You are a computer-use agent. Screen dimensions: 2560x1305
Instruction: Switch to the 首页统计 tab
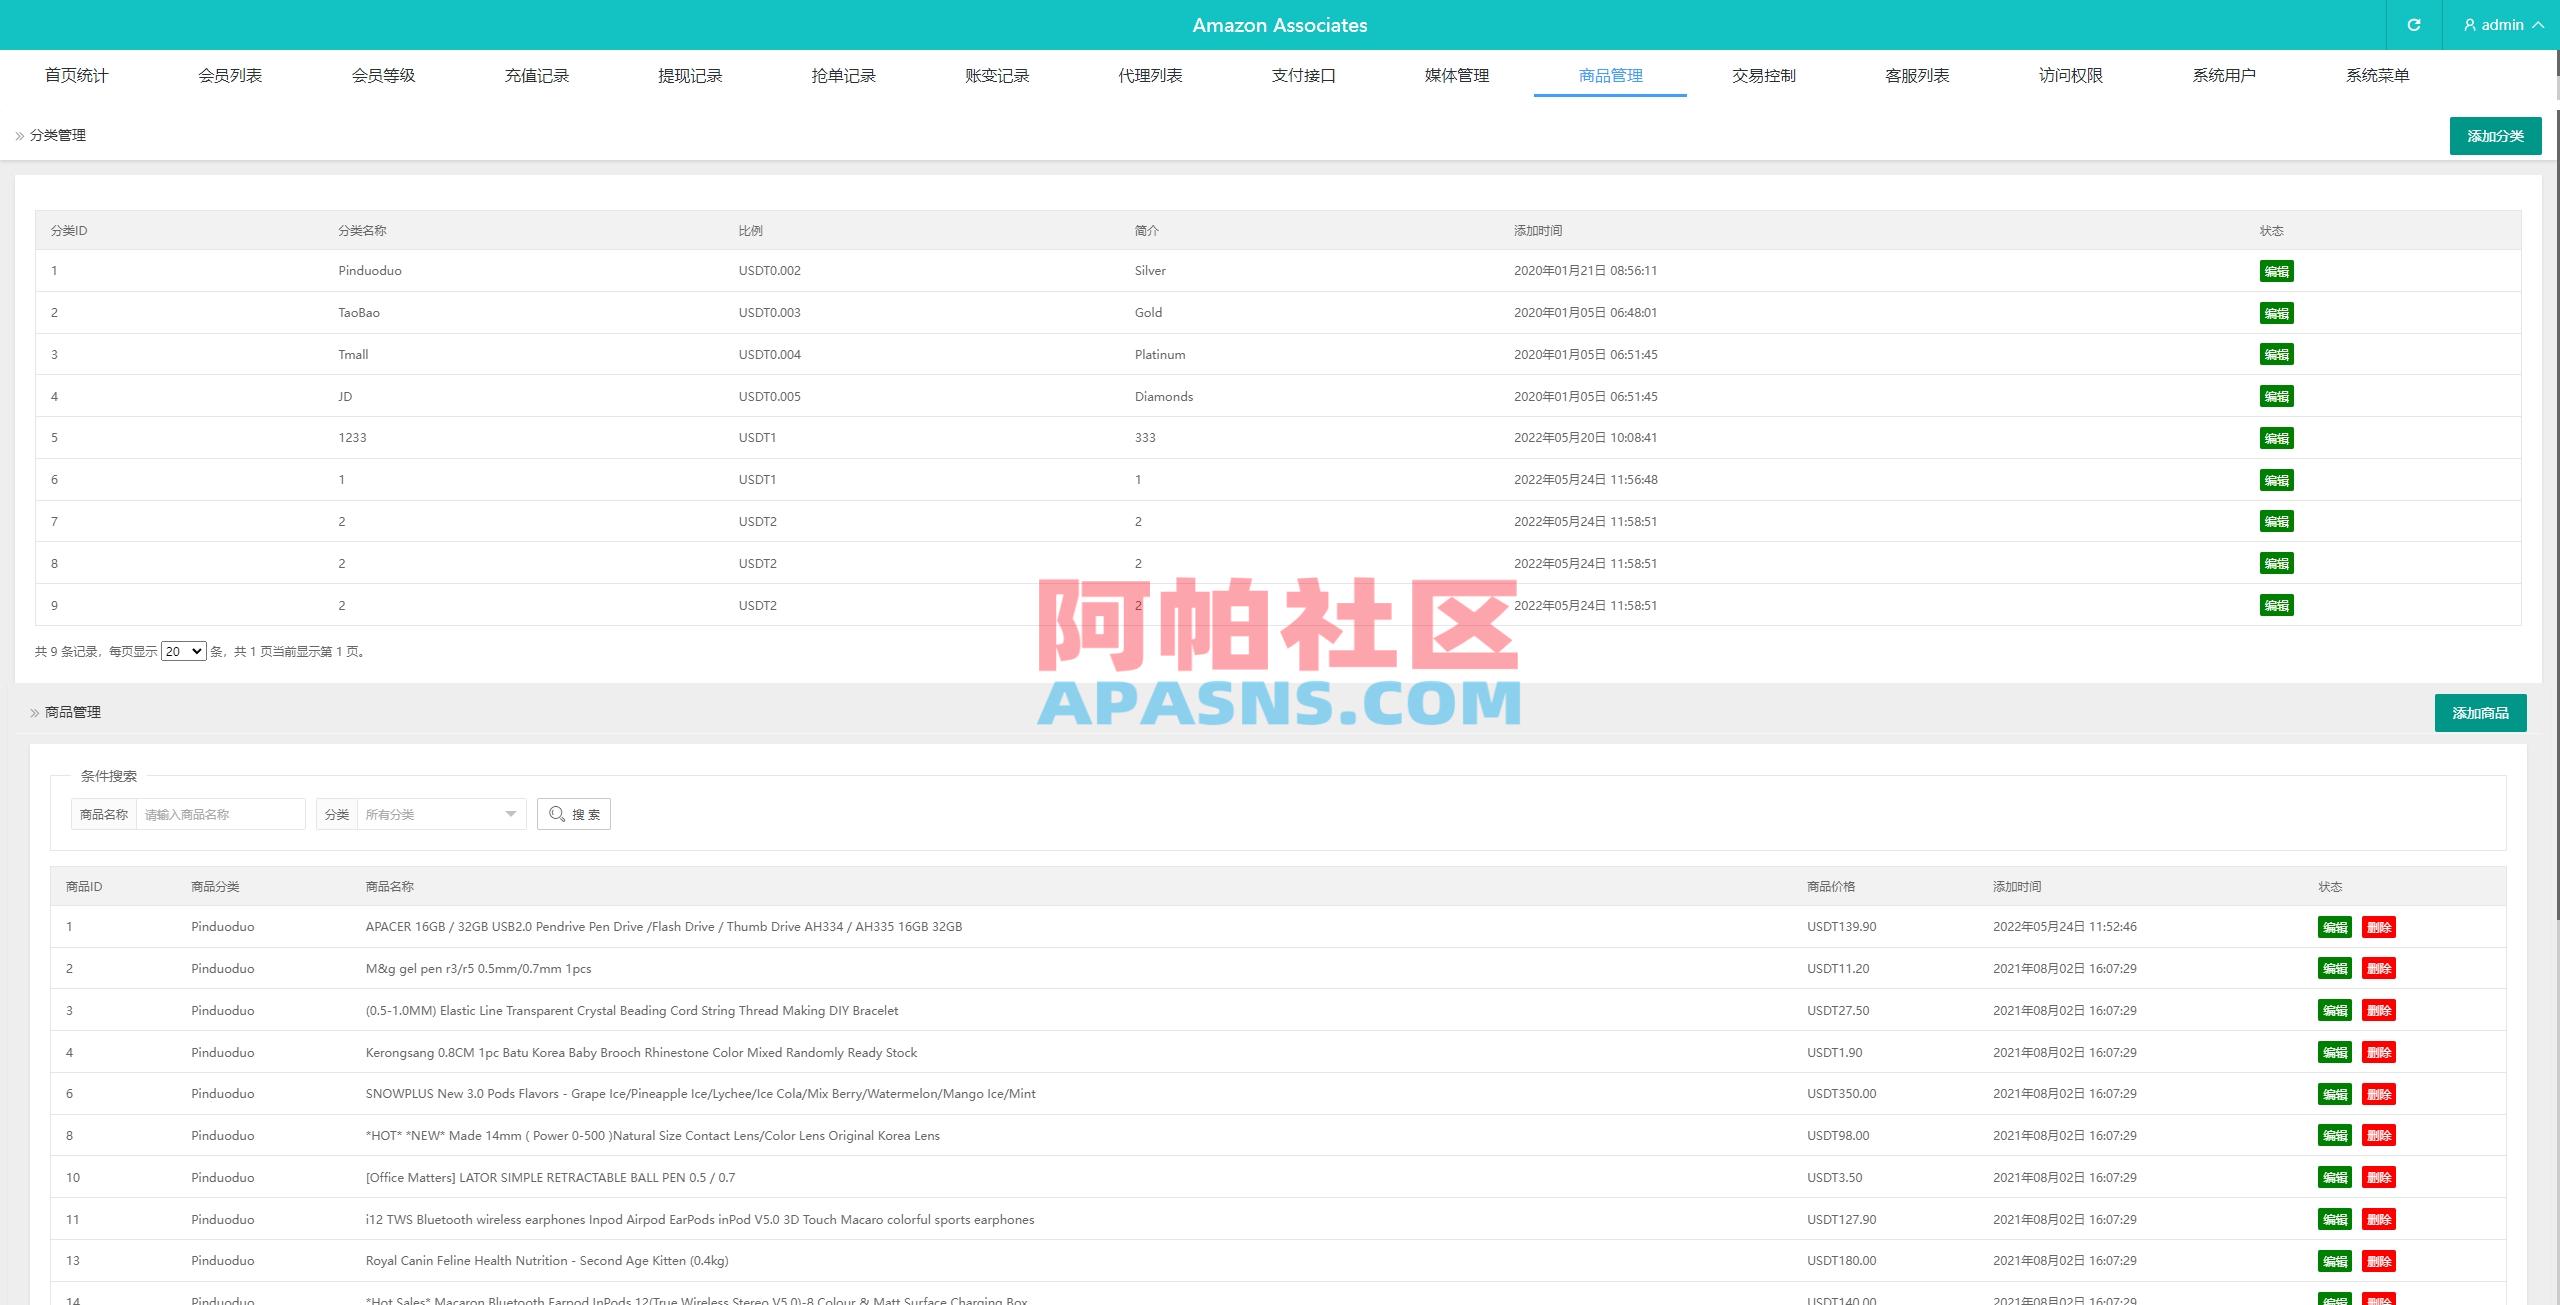76,75
